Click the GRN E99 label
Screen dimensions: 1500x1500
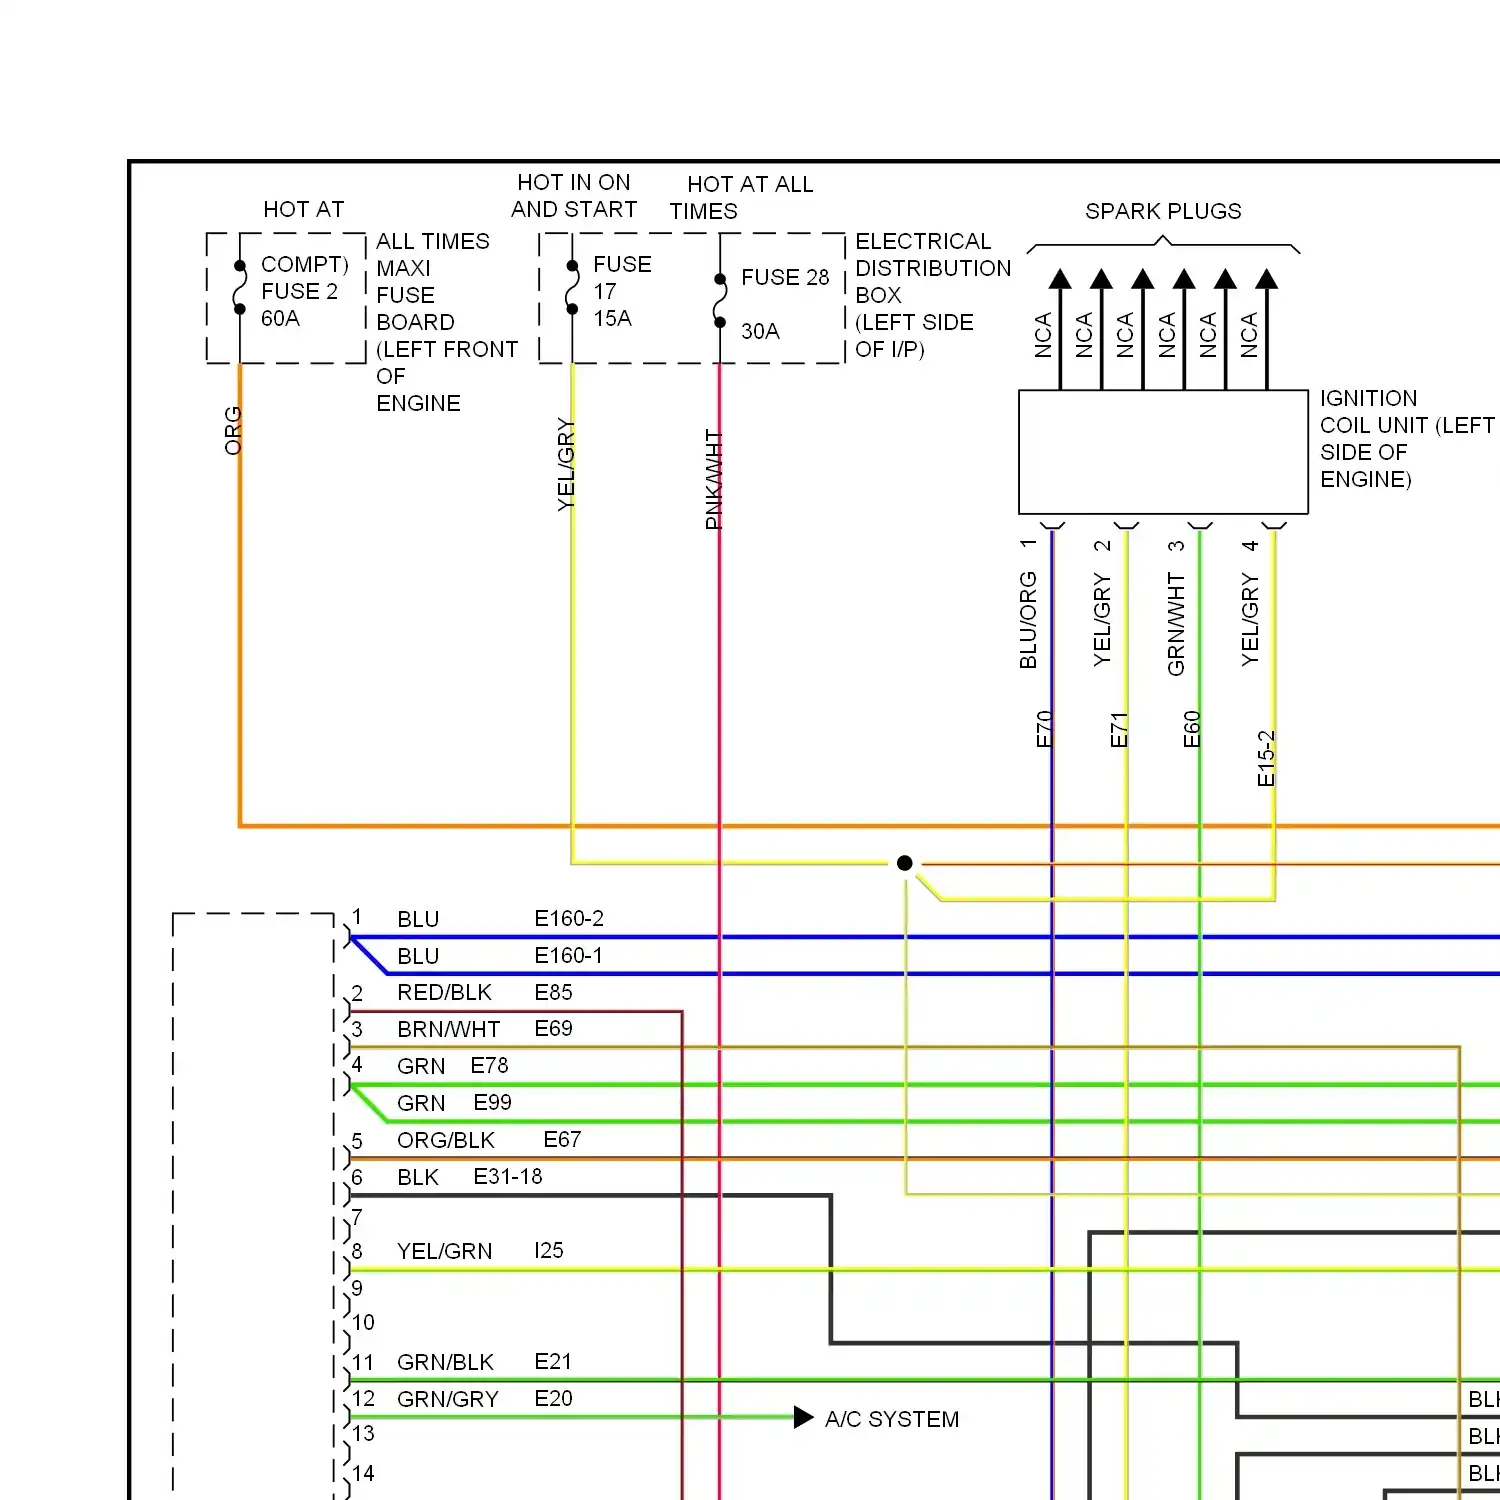454,1103
